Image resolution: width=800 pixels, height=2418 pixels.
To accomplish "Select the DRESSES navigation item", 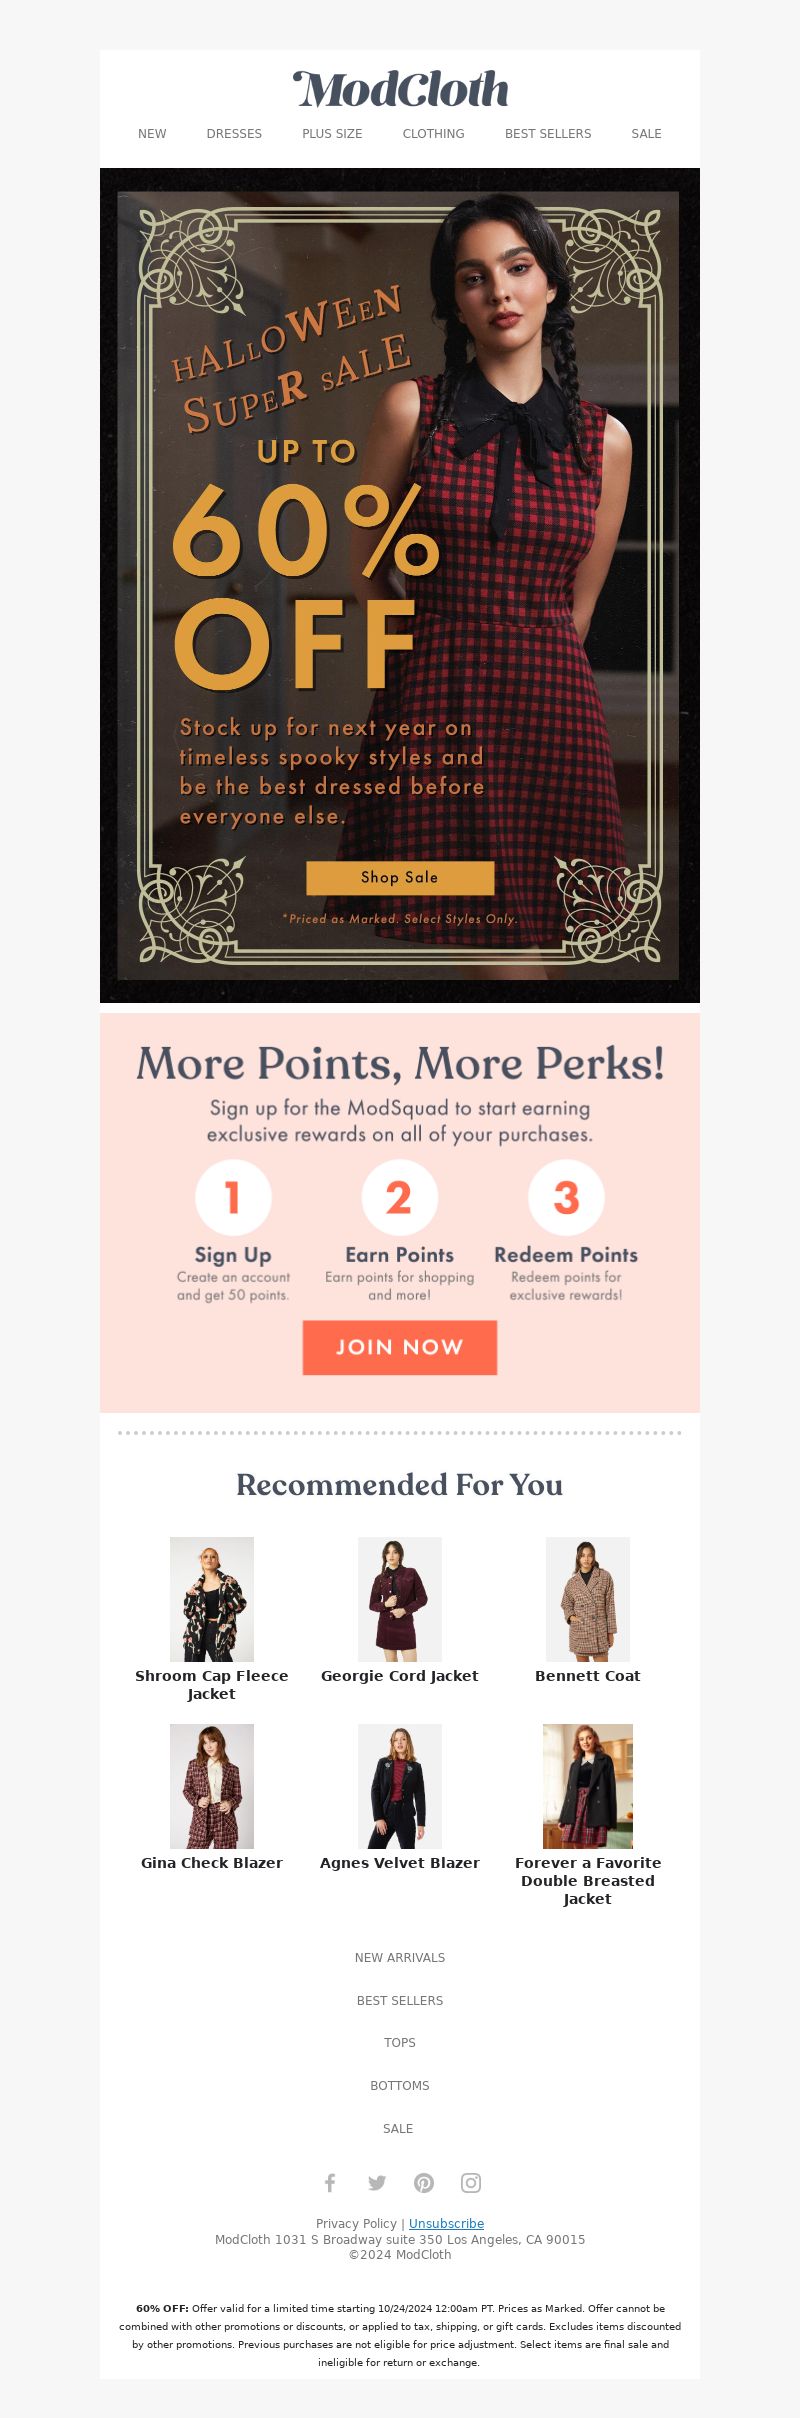I will pos(234,134).
